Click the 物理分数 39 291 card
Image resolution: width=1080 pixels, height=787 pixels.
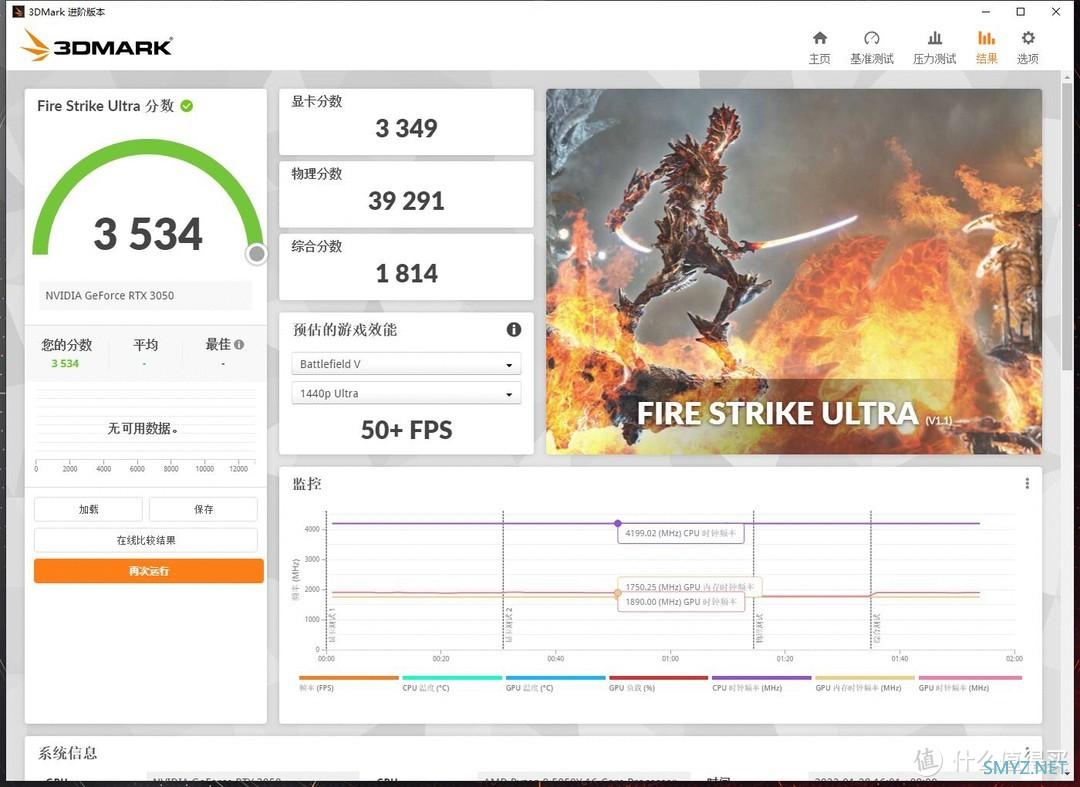click(x=406, y=194)
